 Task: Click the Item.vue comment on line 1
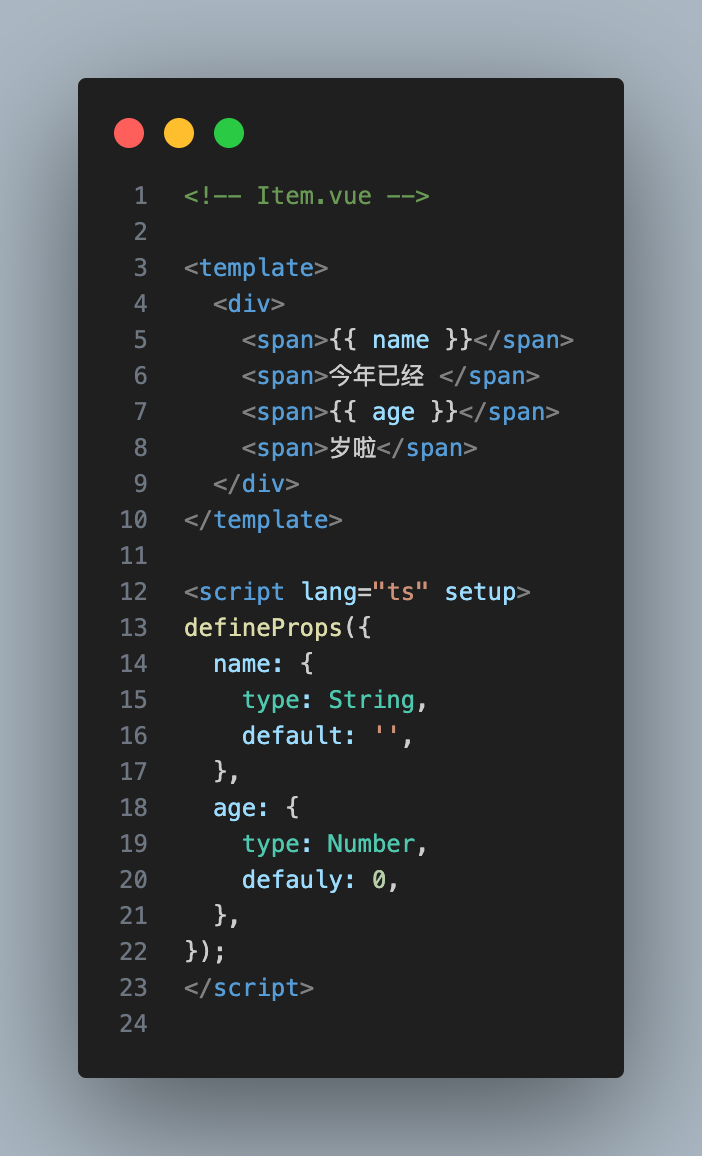click(307, 196)
